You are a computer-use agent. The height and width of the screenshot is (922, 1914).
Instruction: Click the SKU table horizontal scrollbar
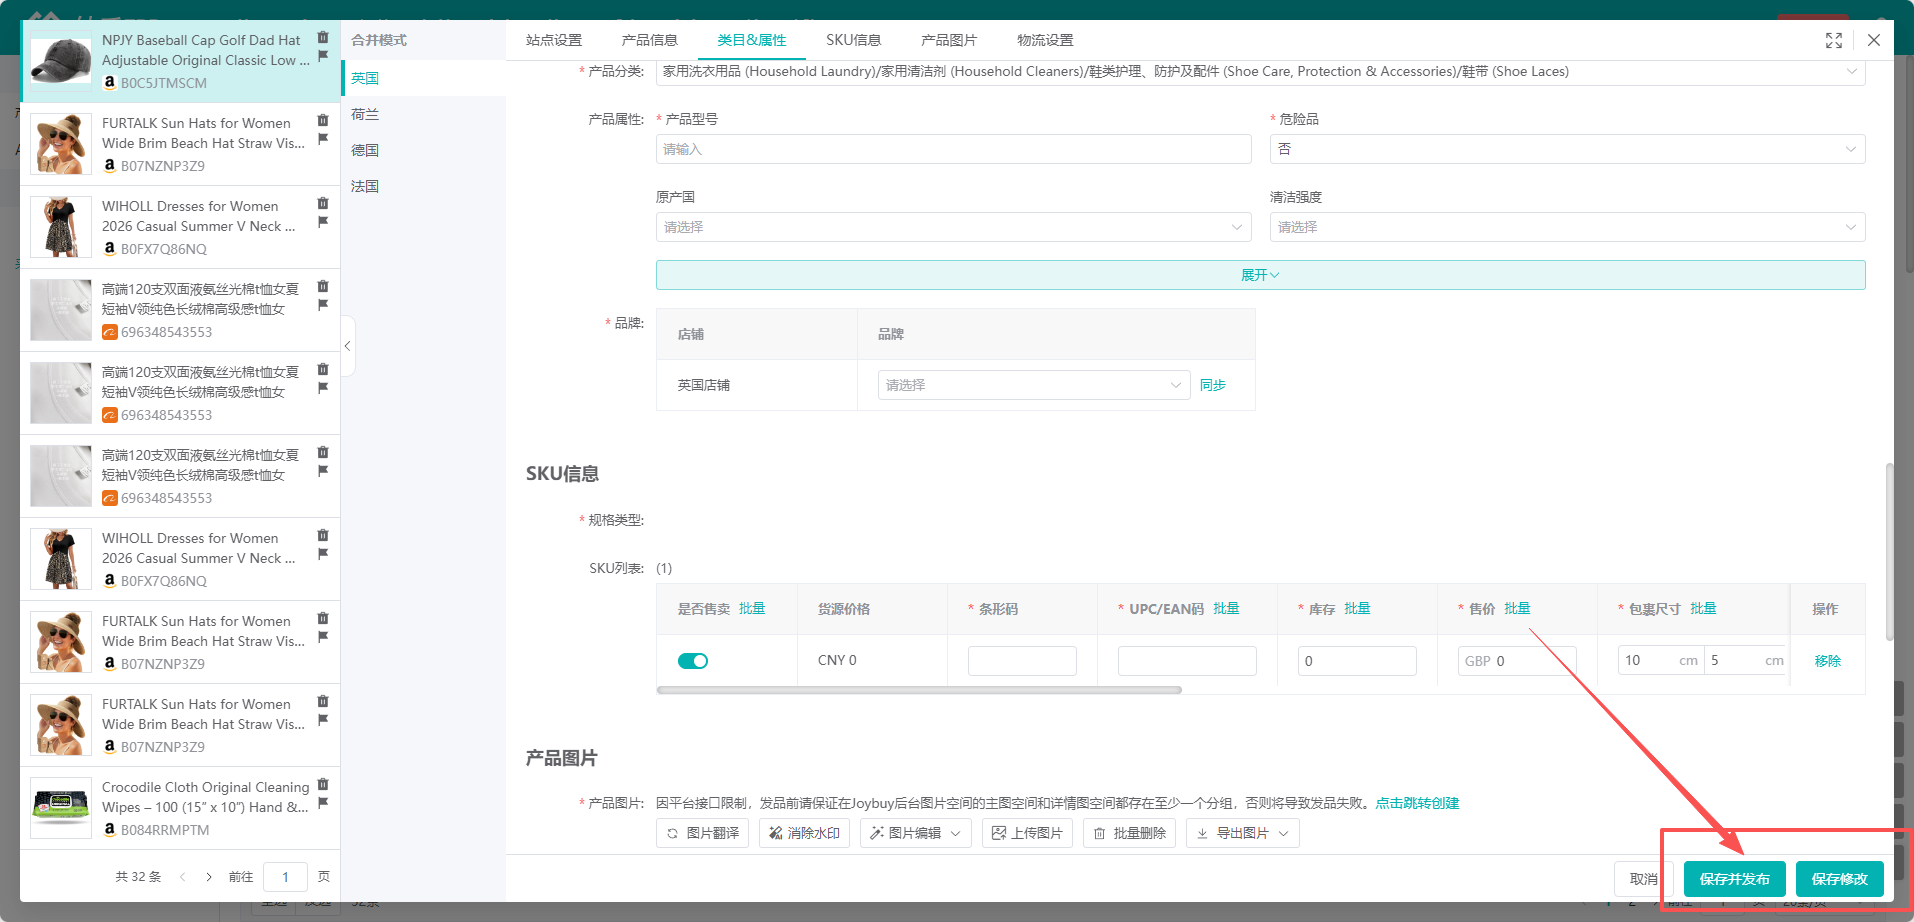coord(919,690)
